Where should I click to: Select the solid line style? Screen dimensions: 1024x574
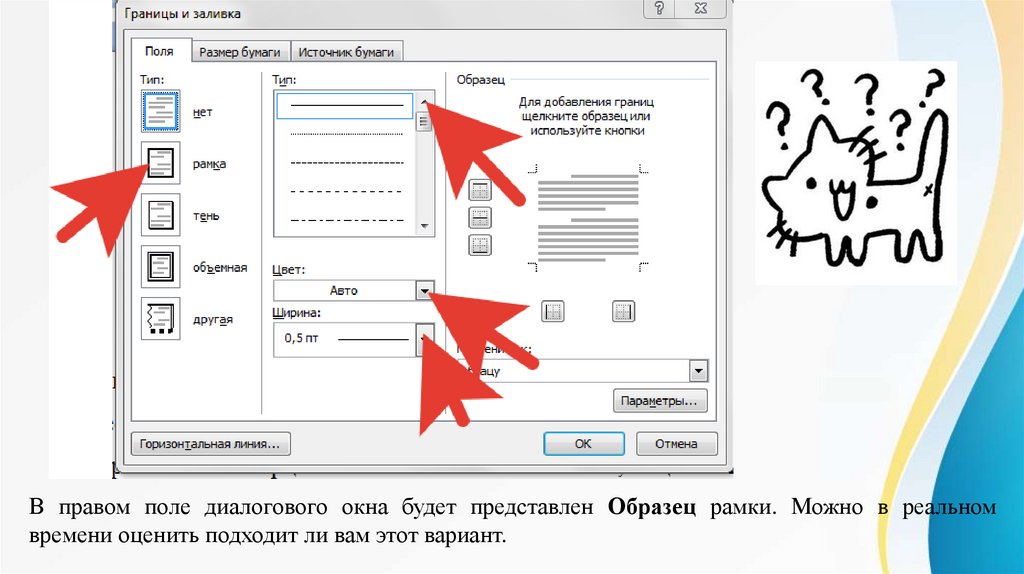click(x=345, y=105)
